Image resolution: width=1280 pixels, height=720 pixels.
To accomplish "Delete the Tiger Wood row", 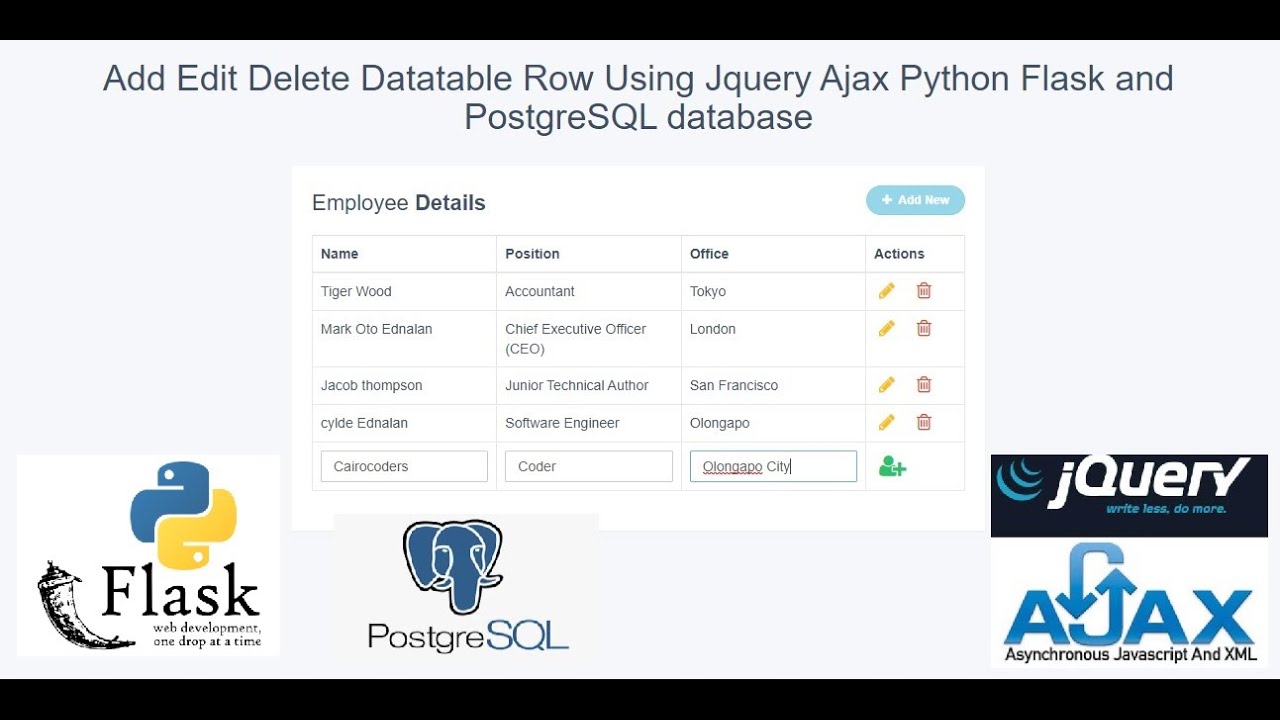I will point(924,291).
